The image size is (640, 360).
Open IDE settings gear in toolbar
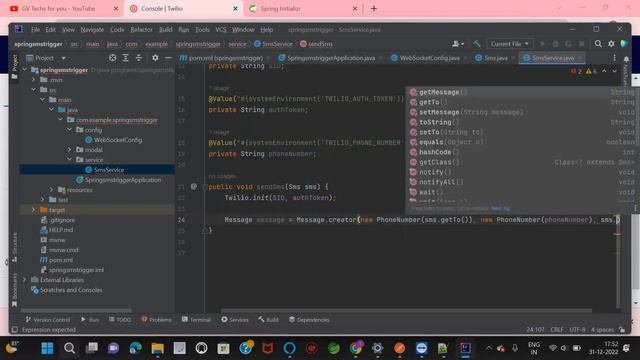point(611,44)
